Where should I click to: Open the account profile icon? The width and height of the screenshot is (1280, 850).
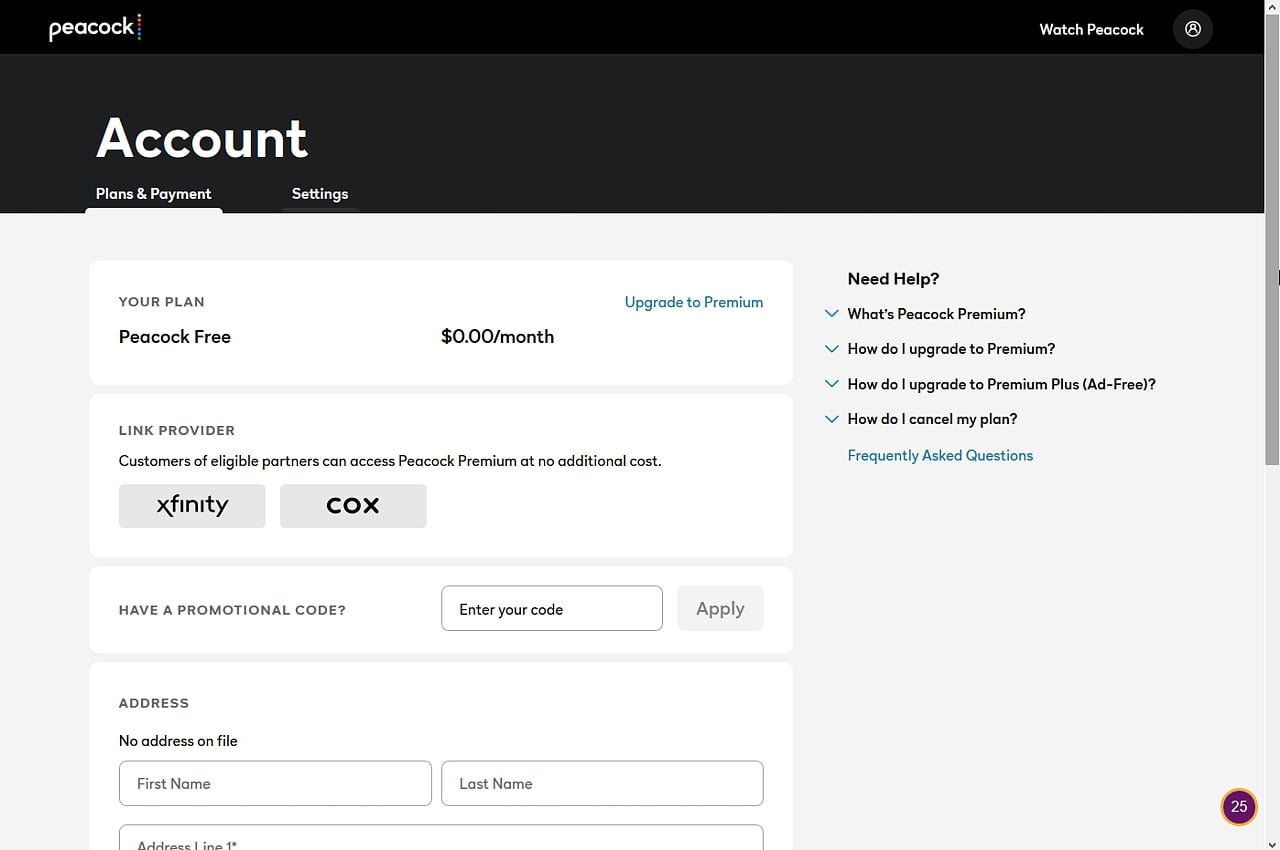coord(1192,29)
